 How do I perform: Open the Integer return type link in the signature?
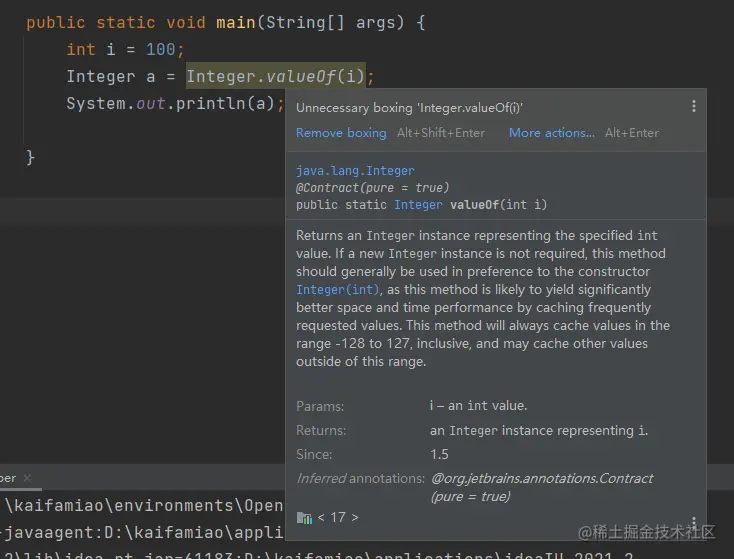418,205
